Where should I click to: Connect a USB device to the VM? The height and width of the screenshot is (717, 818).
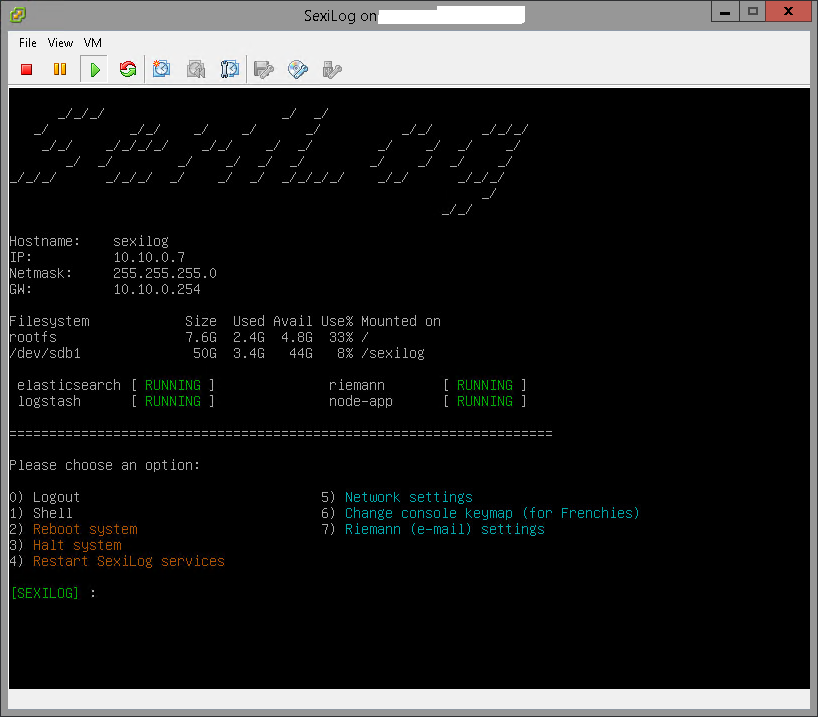[x=332, y=69]
